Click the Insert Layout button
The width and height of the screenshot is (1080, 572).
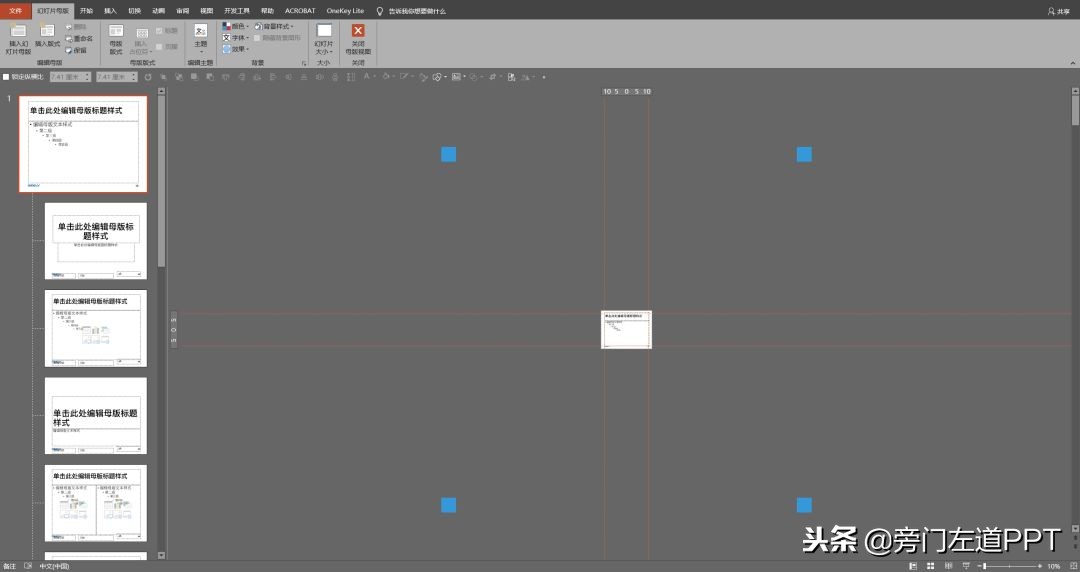click(x=48, y=37)
